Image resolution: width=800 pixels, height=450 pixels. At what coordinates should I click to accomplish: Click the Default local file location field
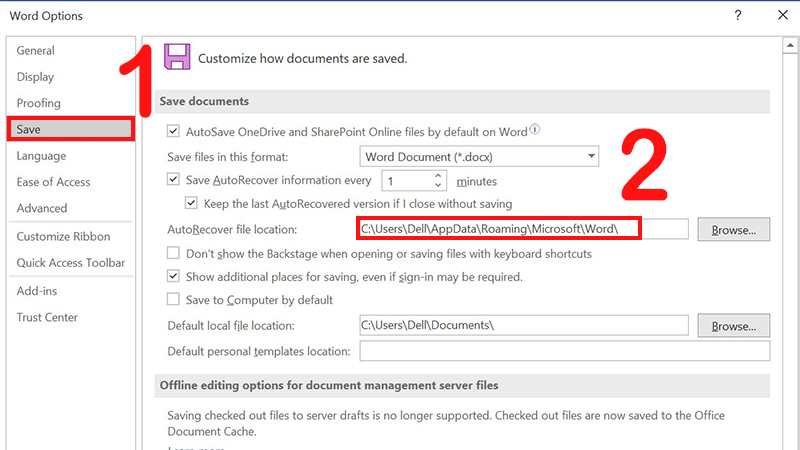(524, 325)
